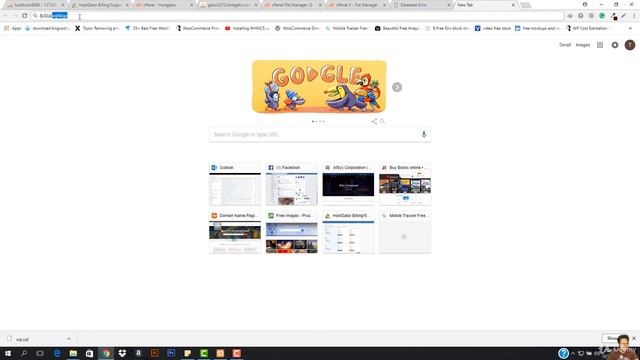Reload the page with the refresh icon
The width and height of the screenshot is (640, 360).
click(x=24, y=16)
